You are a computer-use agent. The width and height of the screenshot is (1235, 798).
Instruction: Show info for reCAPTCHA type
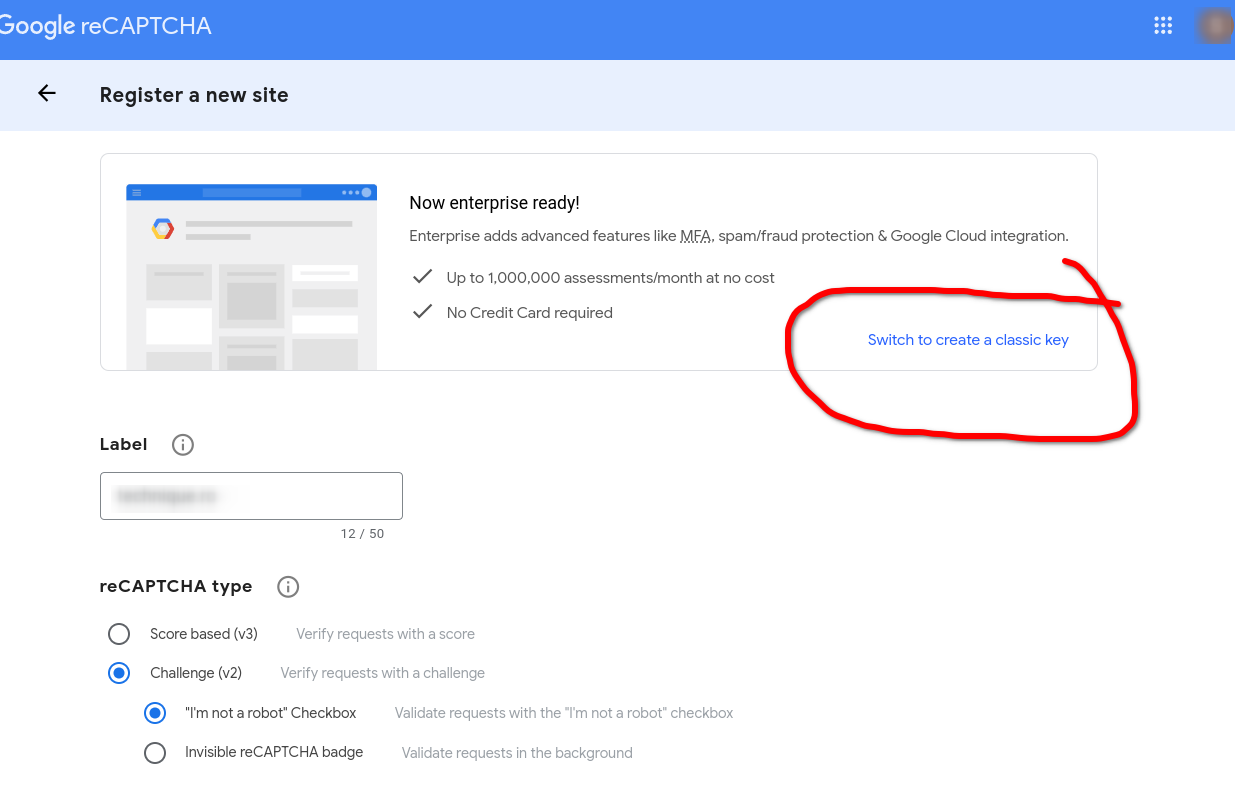pos(288,587)
